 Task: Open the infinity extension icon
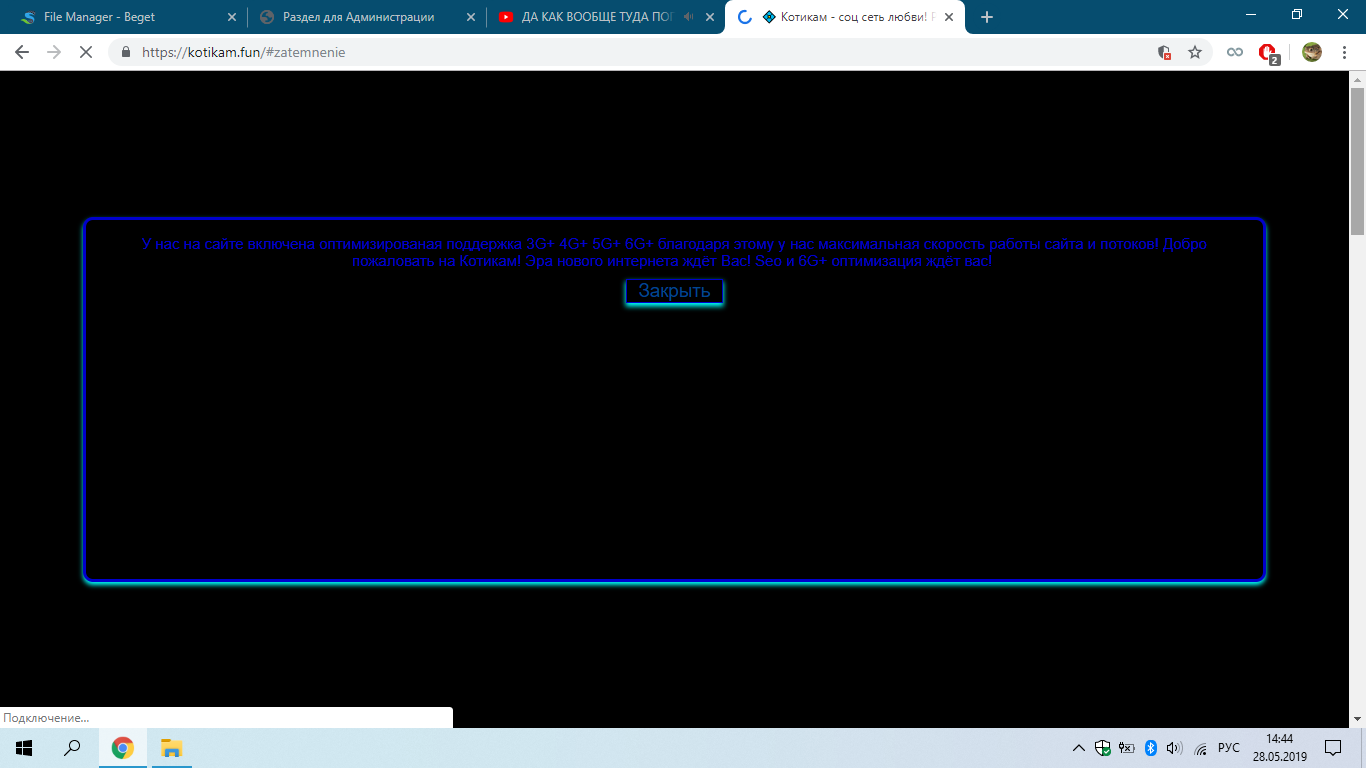1235,52
